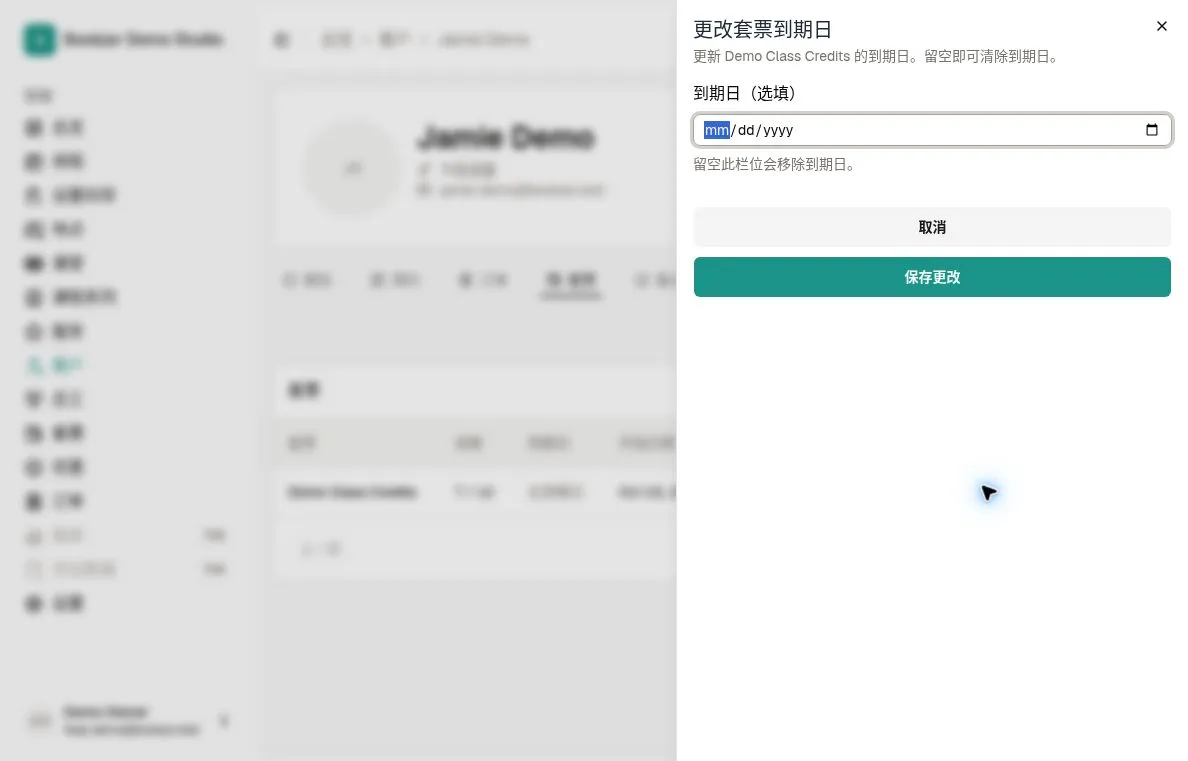Click the 取消 button
Viewport: 1188px width, 761px height.
[x=932, y=227]
